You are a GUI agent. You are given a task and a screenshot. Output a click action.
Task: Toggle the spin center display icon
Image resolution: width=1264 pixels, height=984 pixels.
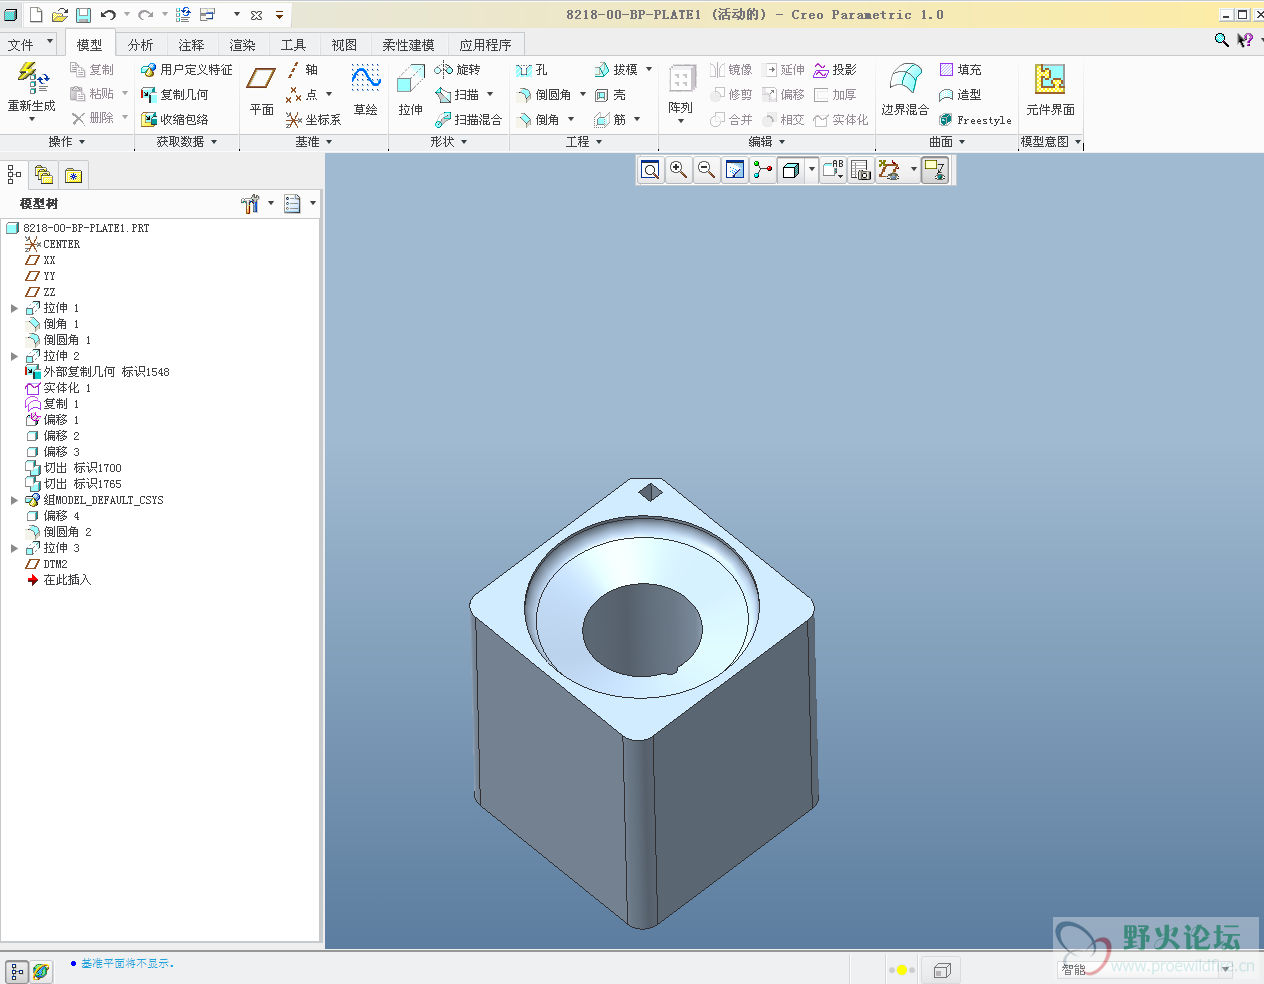(x=762, y=170)
